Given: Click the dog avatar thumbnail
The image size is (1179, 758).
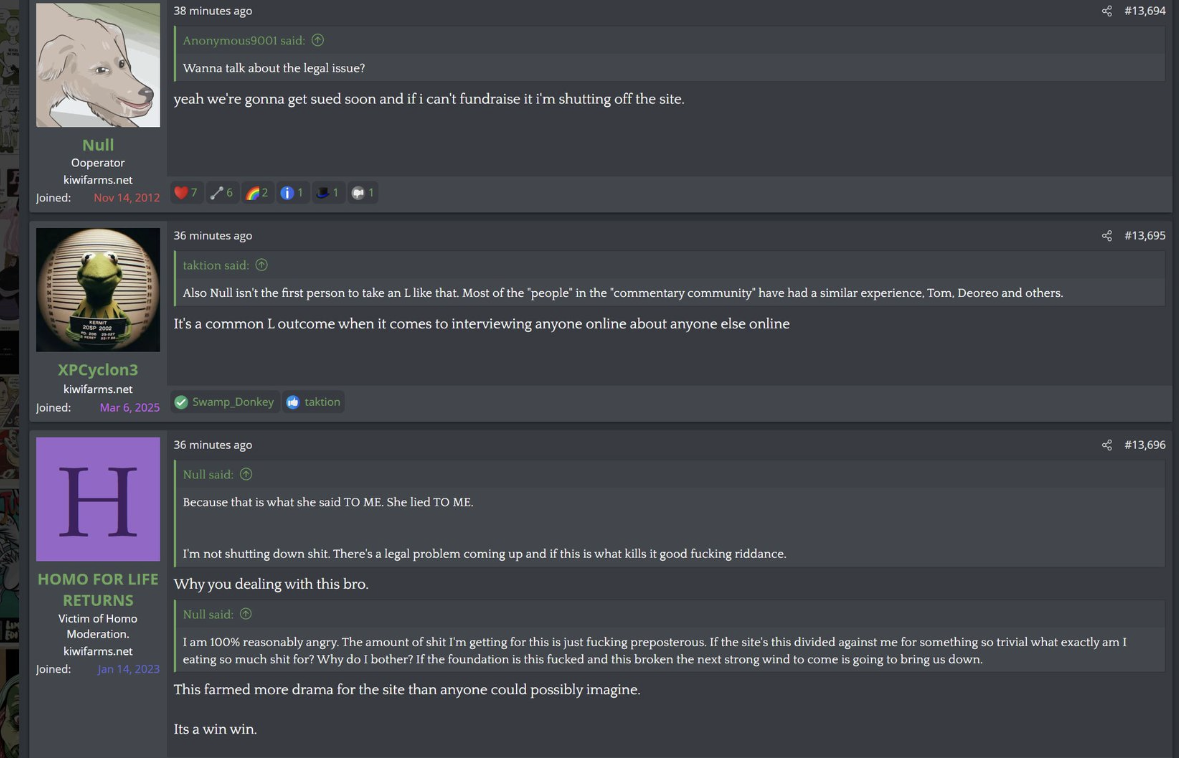Looking at the screenshot, I should click(x=98, y=65).
